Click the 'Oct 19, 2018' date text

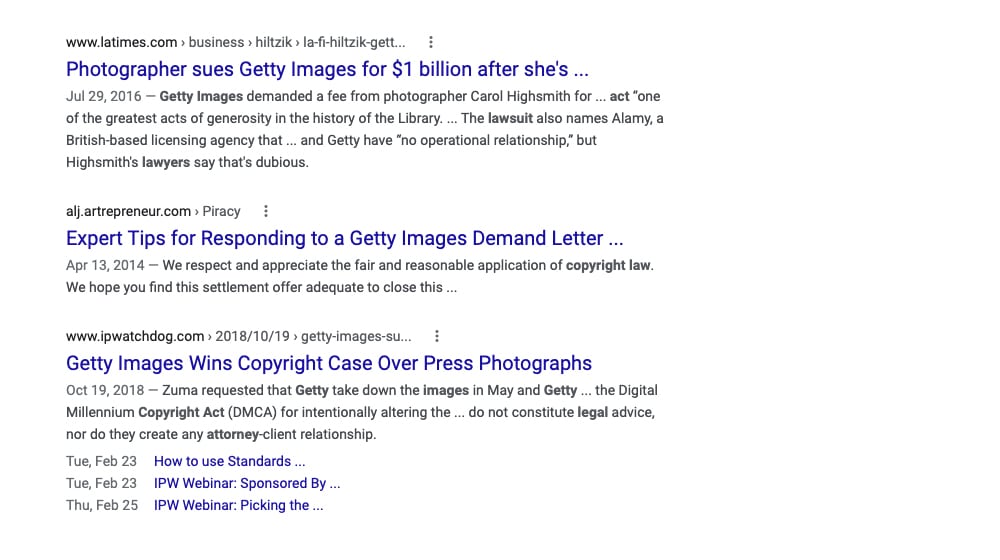pyautogui.click(x=105, y=390)
